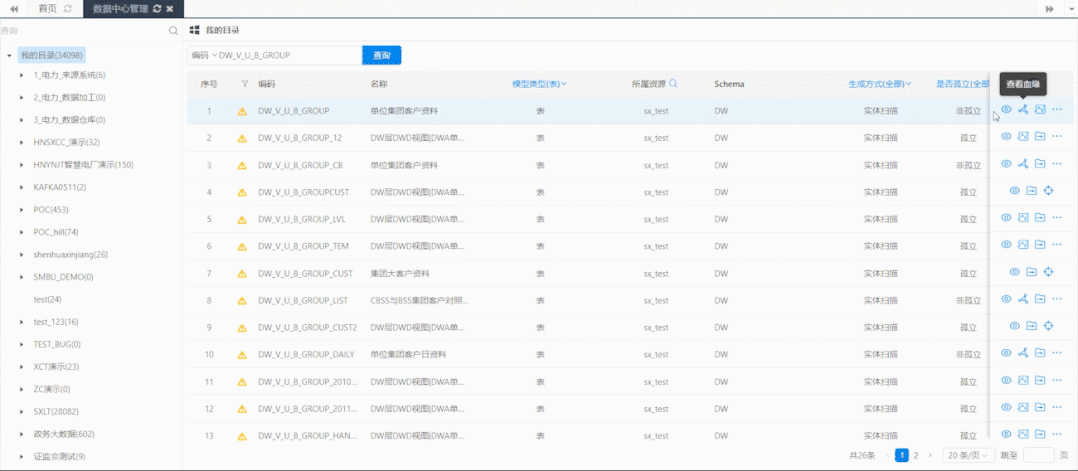Go to page 2 of results
Screen dimensions: 1078x471
tap(916, 455)
